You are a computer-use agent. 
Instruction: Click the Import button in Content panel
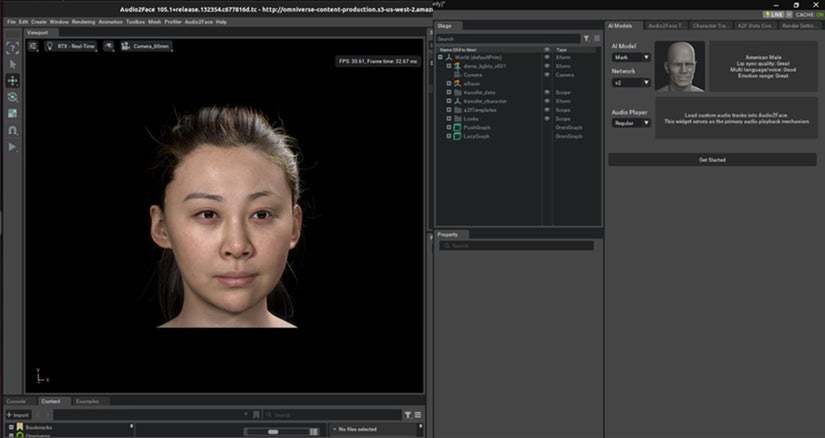point(19,414)
